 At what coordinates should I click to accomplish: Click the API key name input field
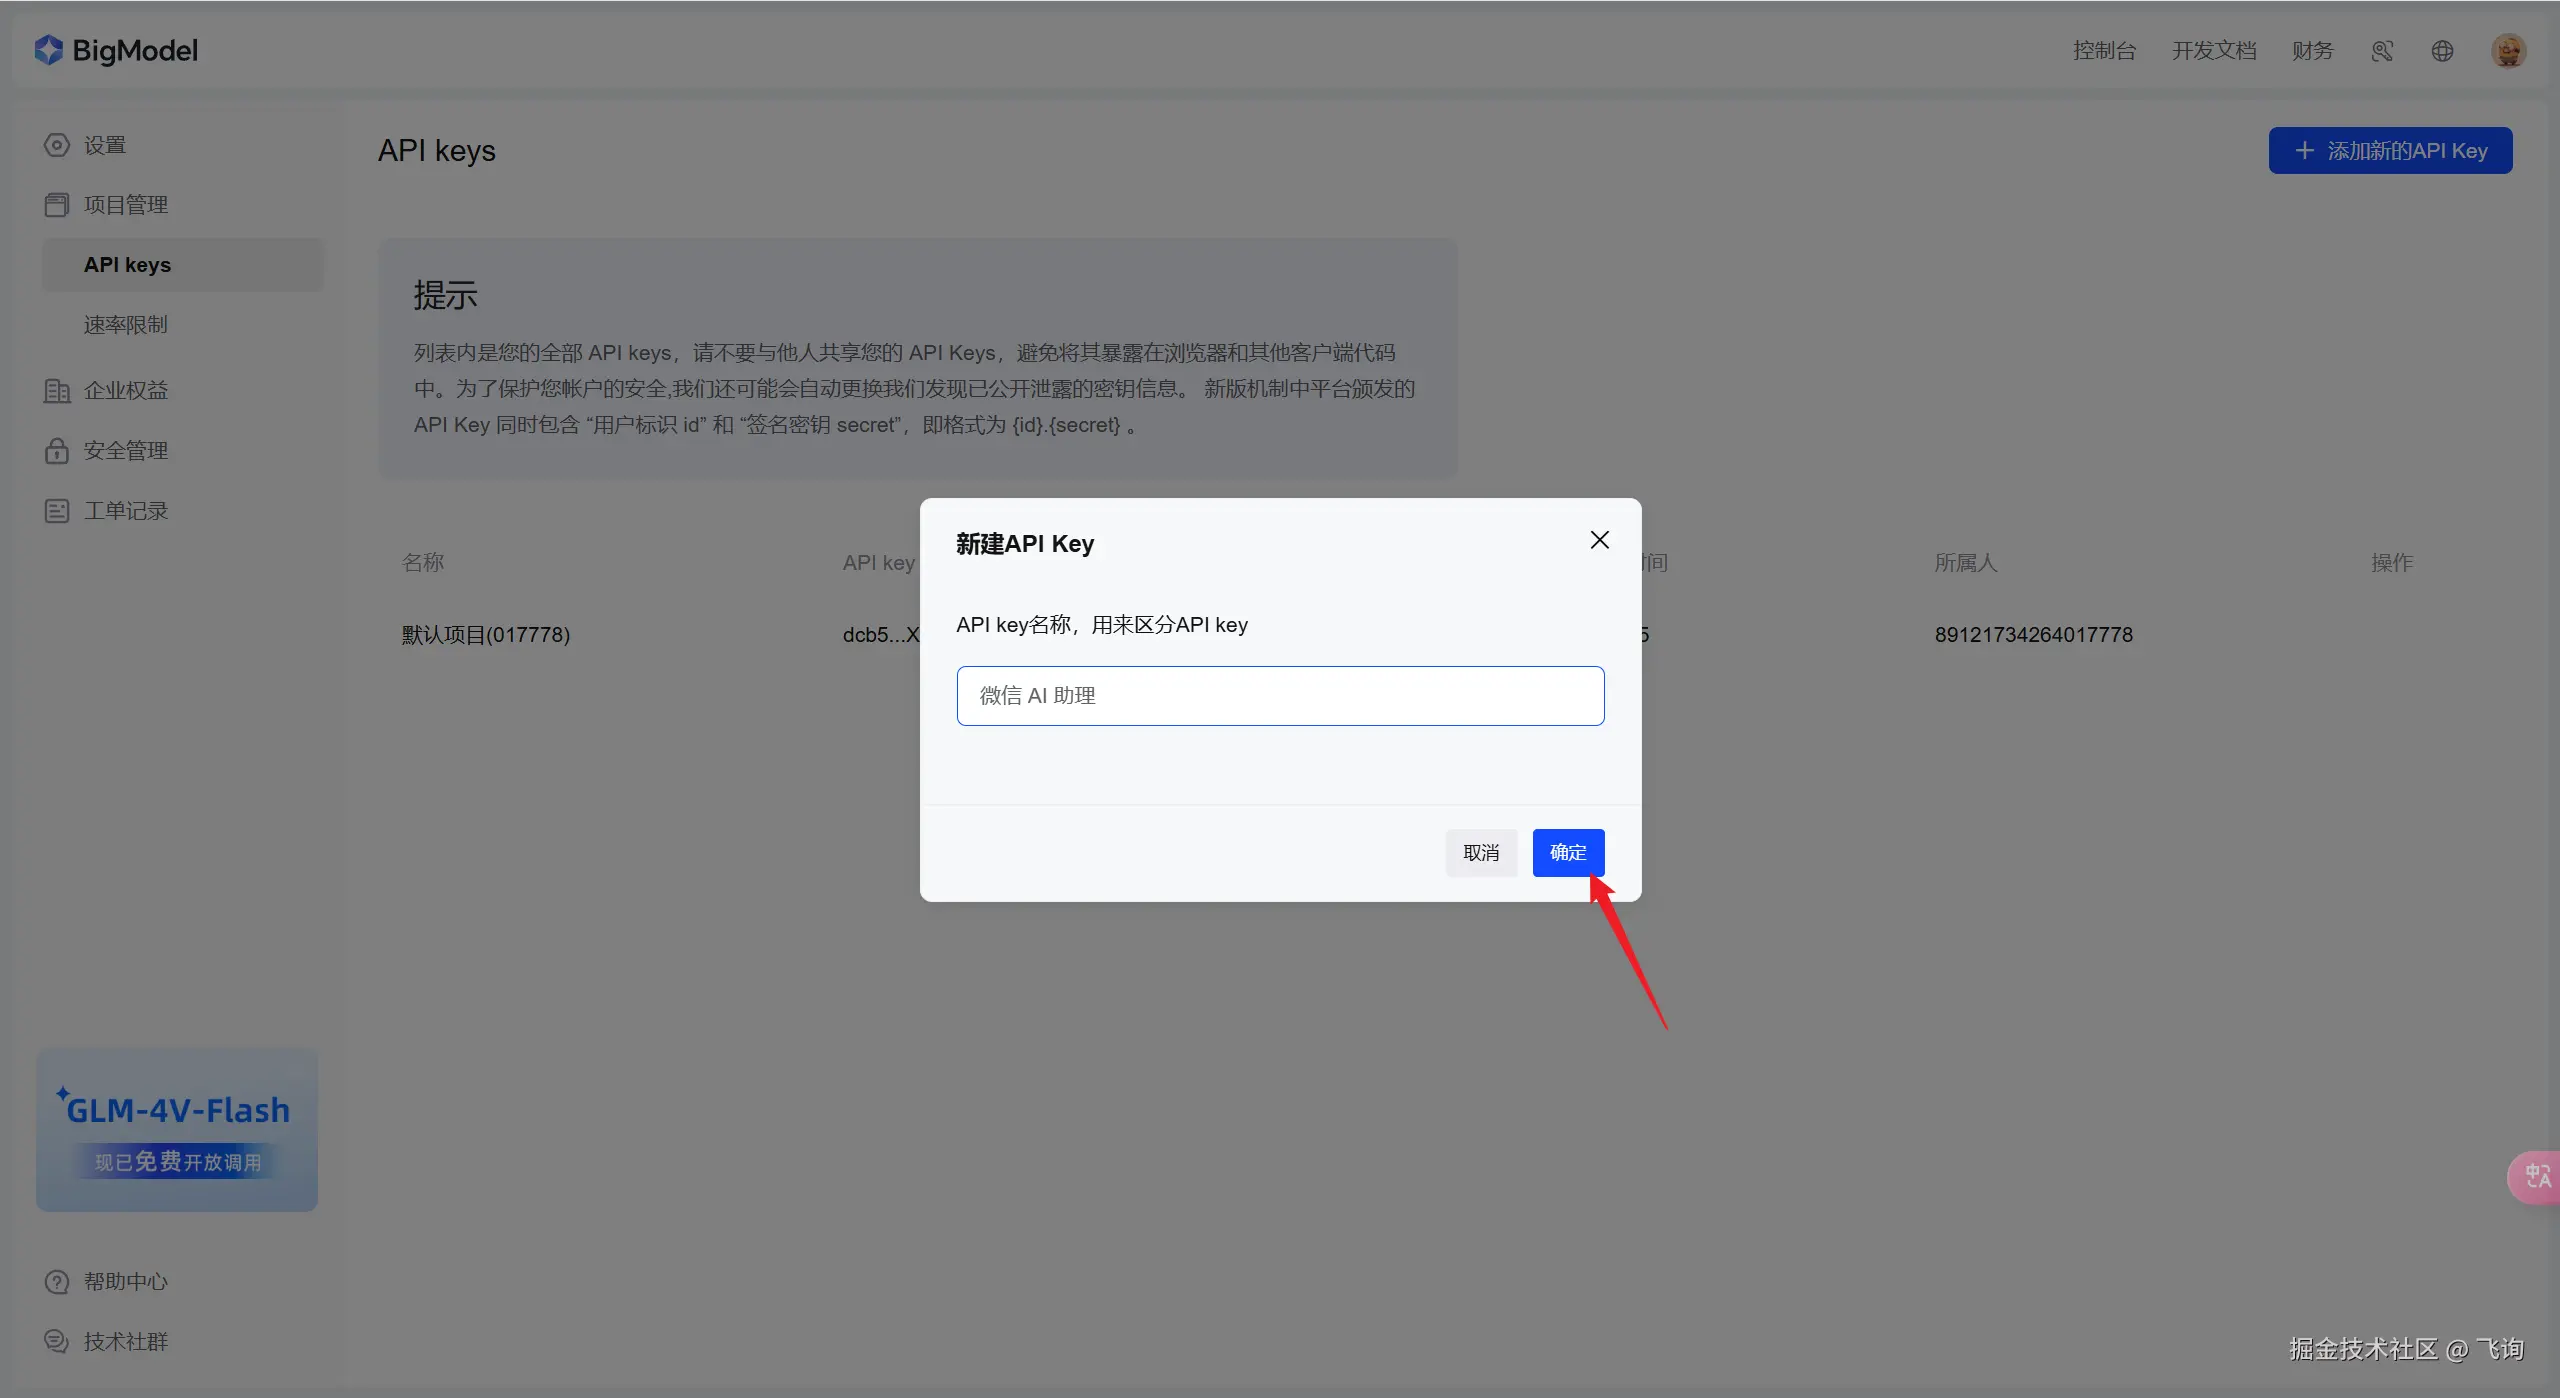coord(1280,696)
